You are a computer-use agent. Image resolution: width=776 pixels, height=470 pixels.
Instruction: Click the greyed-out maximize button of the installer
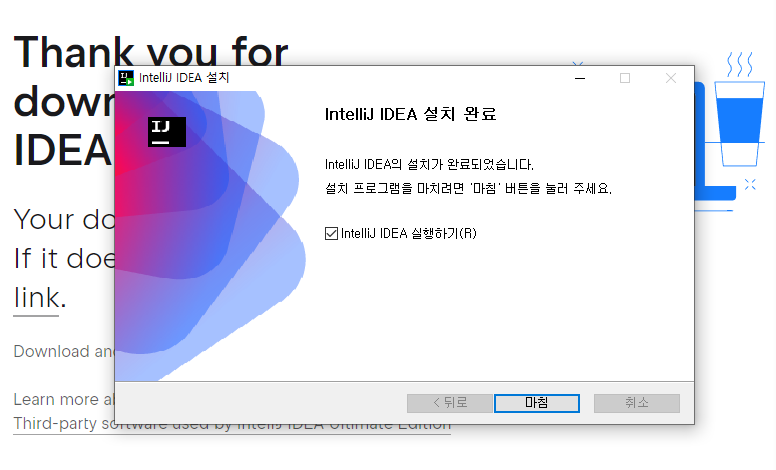point(625,78)
